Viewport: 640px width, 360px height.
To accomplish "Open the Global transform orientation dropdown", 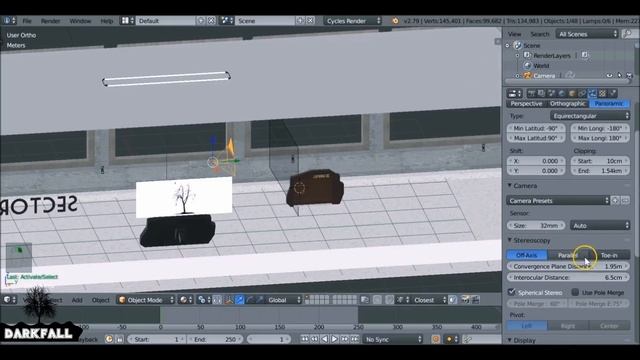I will click(284, 300).
